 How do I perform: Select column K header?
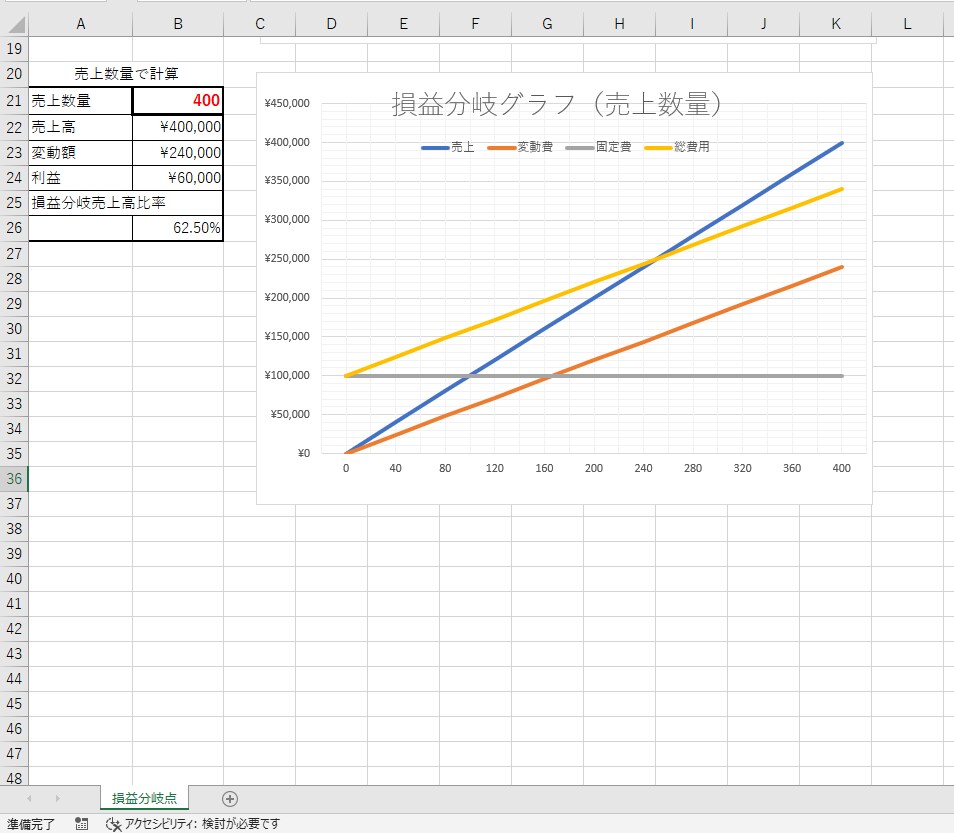pos(835,24)
